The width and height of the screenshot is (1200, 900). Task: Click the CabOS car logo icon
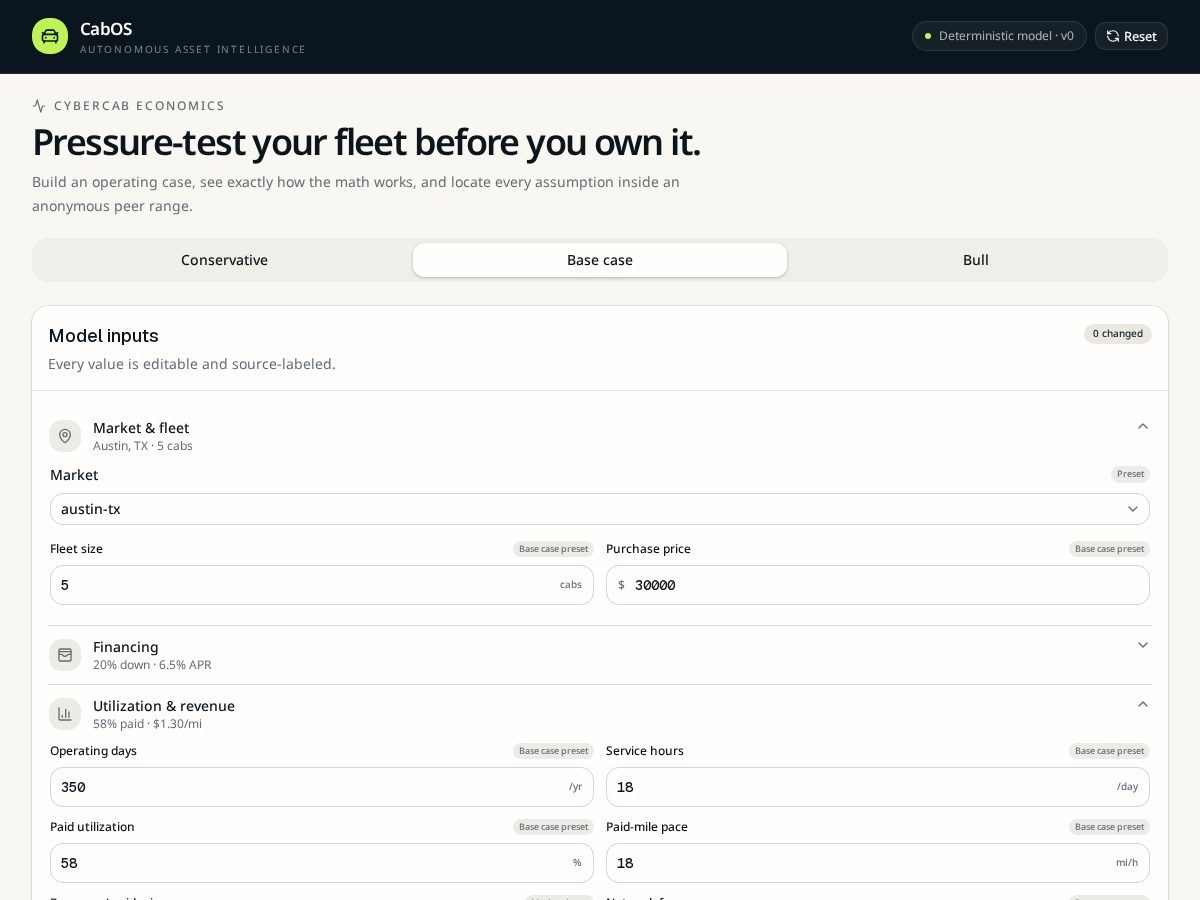click(50, 36)
